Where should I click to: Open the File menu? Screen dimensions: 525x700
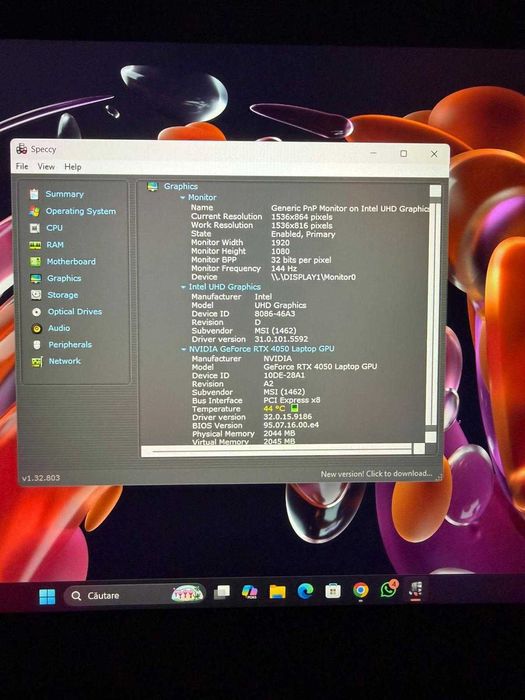[22, 167]
